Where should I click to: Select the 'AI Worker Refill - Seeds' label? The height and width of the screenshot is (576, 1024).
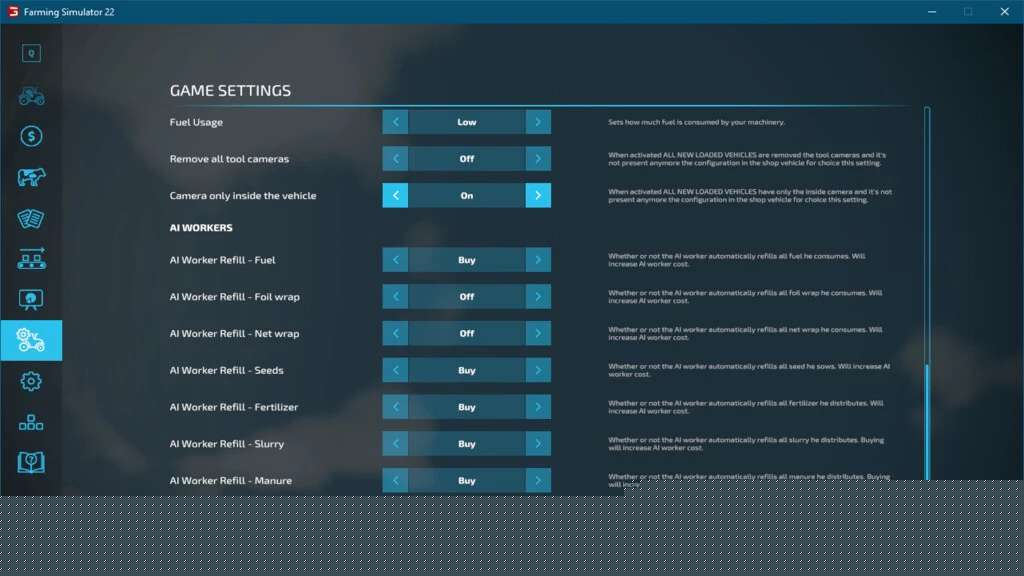pos(227,370)
